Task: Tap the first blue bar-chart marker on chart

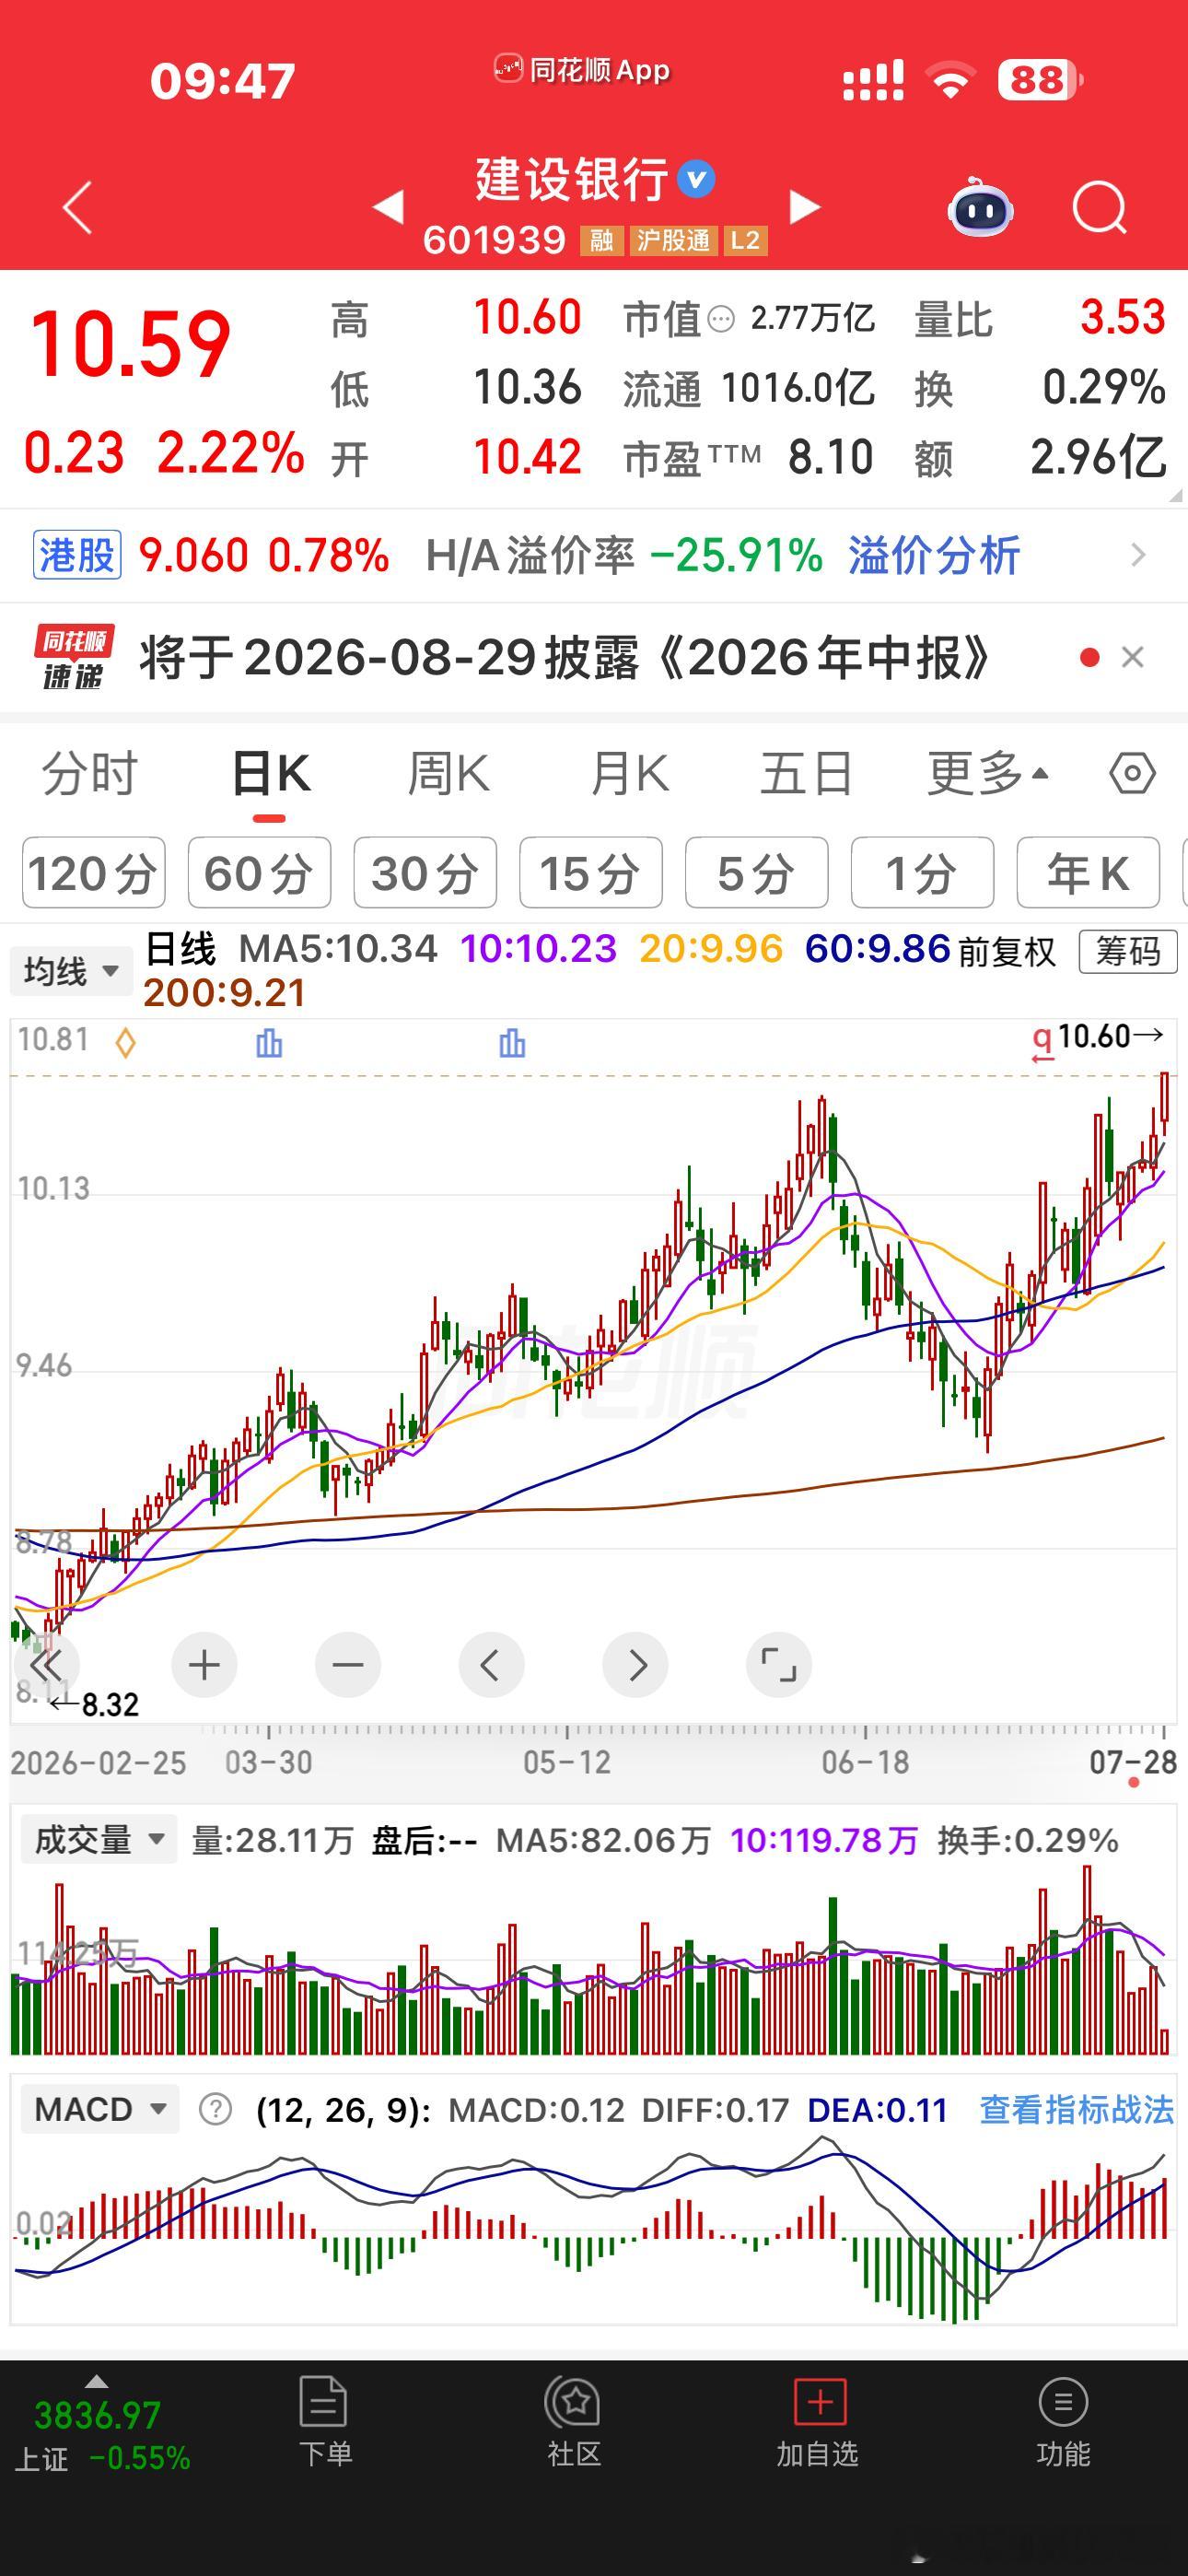Action: (x=269, y=1043)
